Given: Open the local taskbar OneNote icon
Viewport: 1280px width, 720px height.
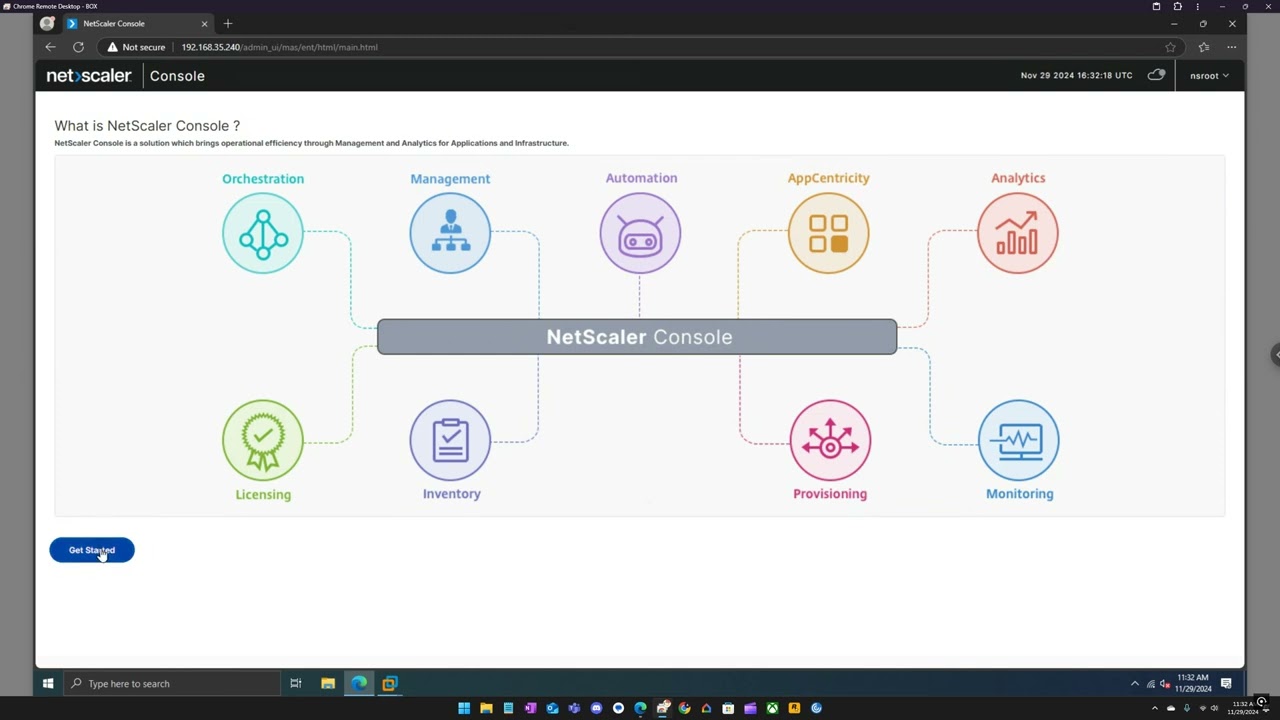Looking at the screenshot, I should tap(530, 708).
